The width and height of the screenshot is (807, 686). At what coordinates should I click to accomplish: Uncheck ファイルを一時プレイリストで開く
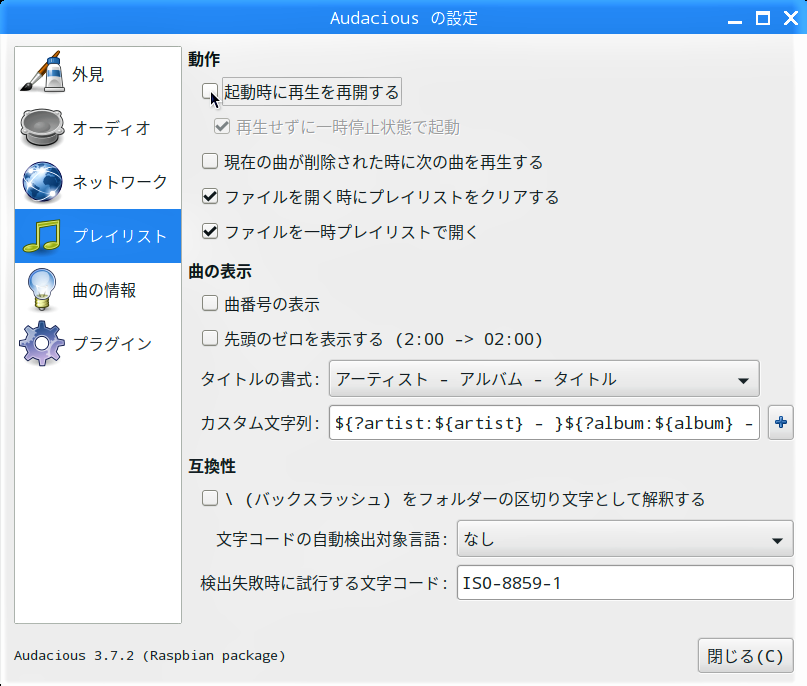(209, 231)
